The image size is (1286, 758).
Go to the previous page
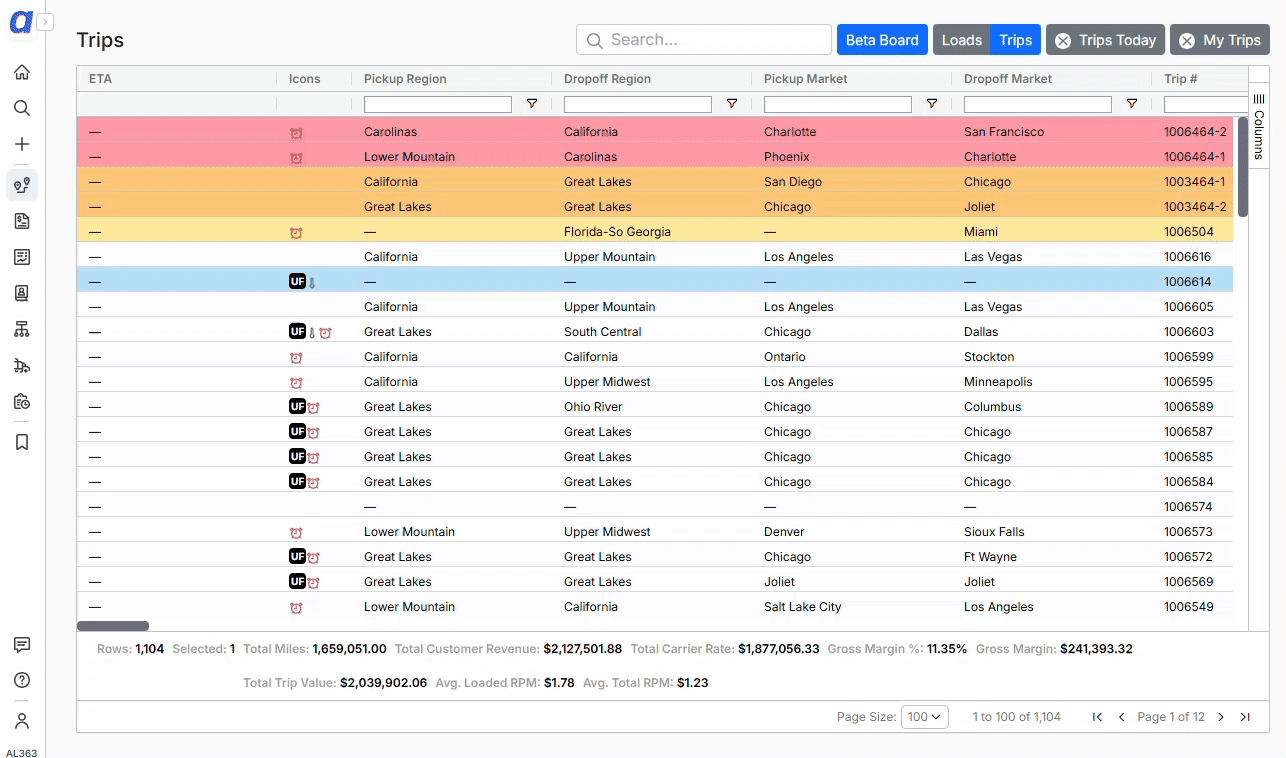click(1121, 717)
